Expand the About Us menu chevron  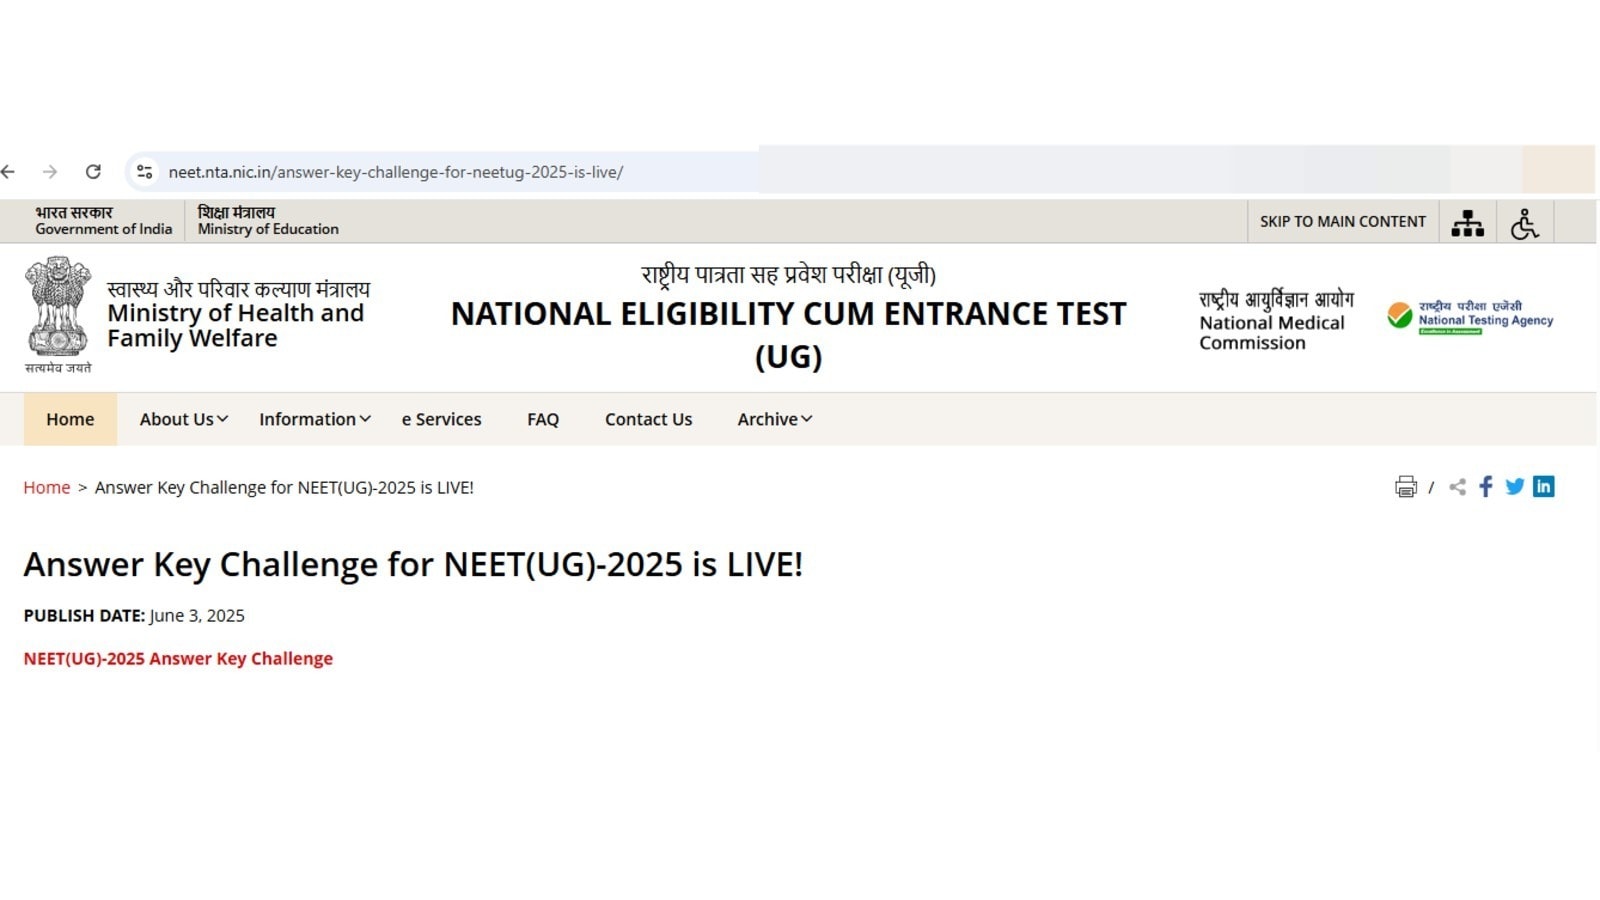(222, 419)
